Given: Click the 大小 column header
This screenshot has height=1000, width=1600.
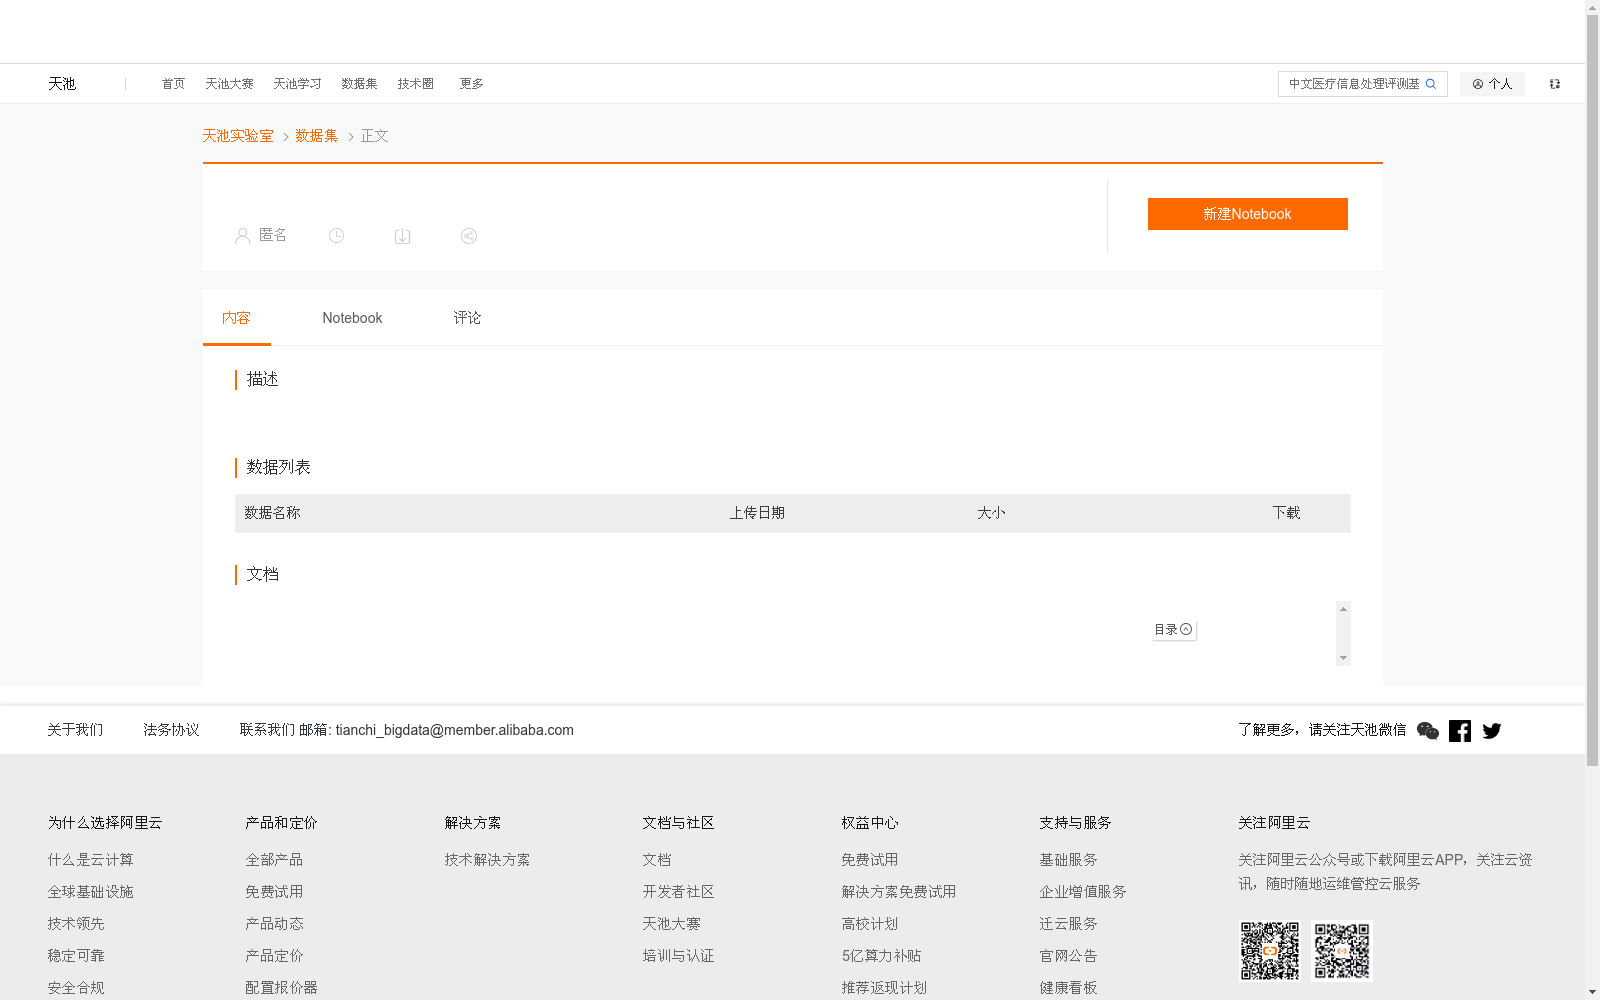Looking at the screenshot, I should [x=991, y=513].
